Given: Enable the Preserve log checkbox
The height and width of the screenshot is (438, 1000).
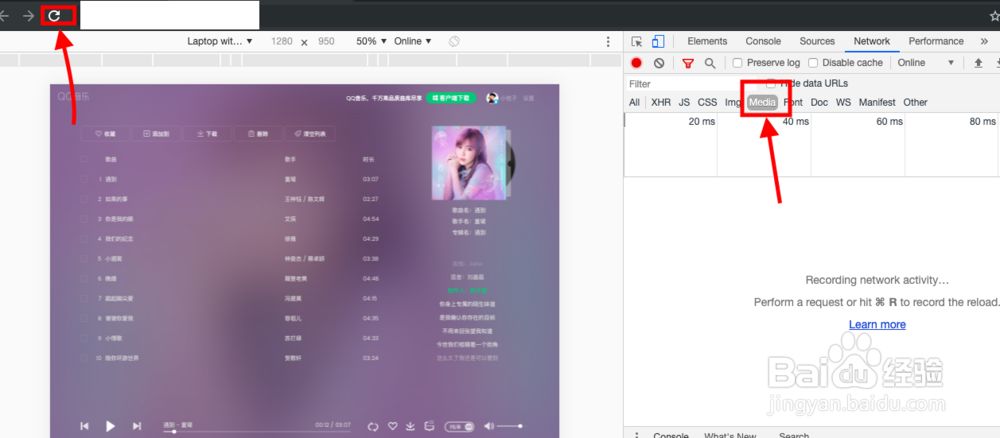Looking at the screenshot, I should (737, 62).
